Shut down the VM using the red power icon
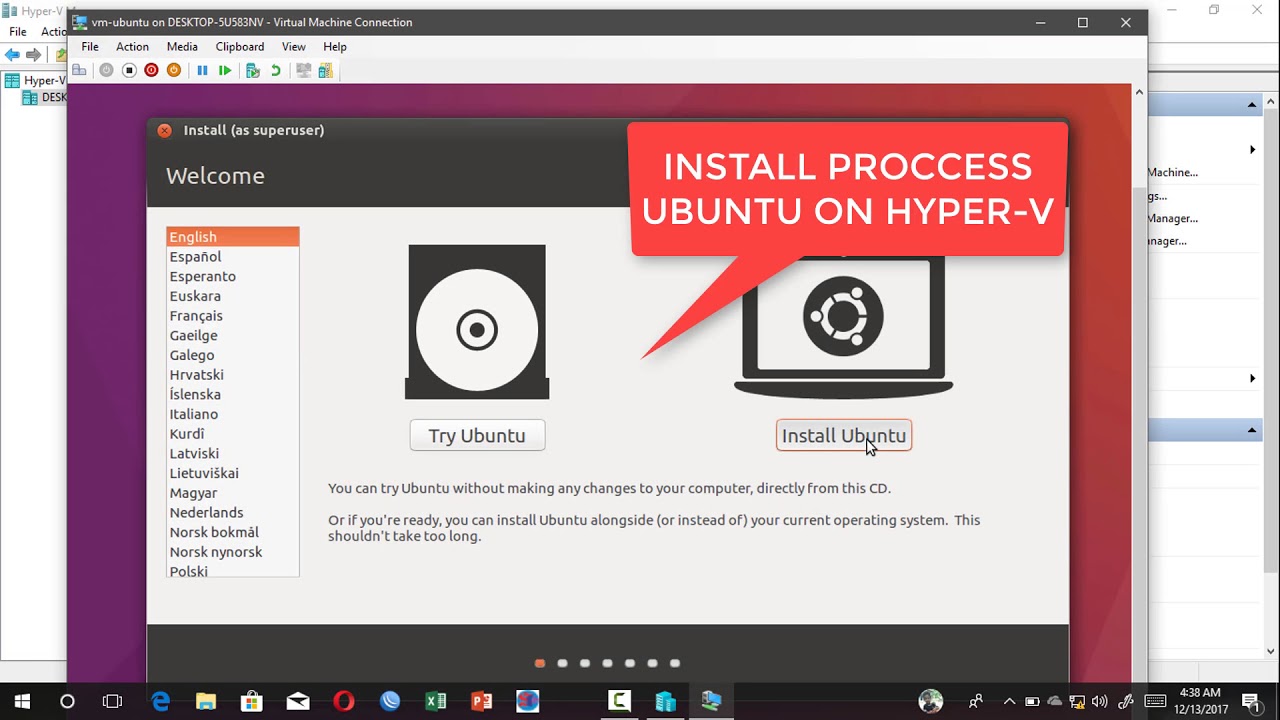1280x720 pixels. [x=151, y=70]
